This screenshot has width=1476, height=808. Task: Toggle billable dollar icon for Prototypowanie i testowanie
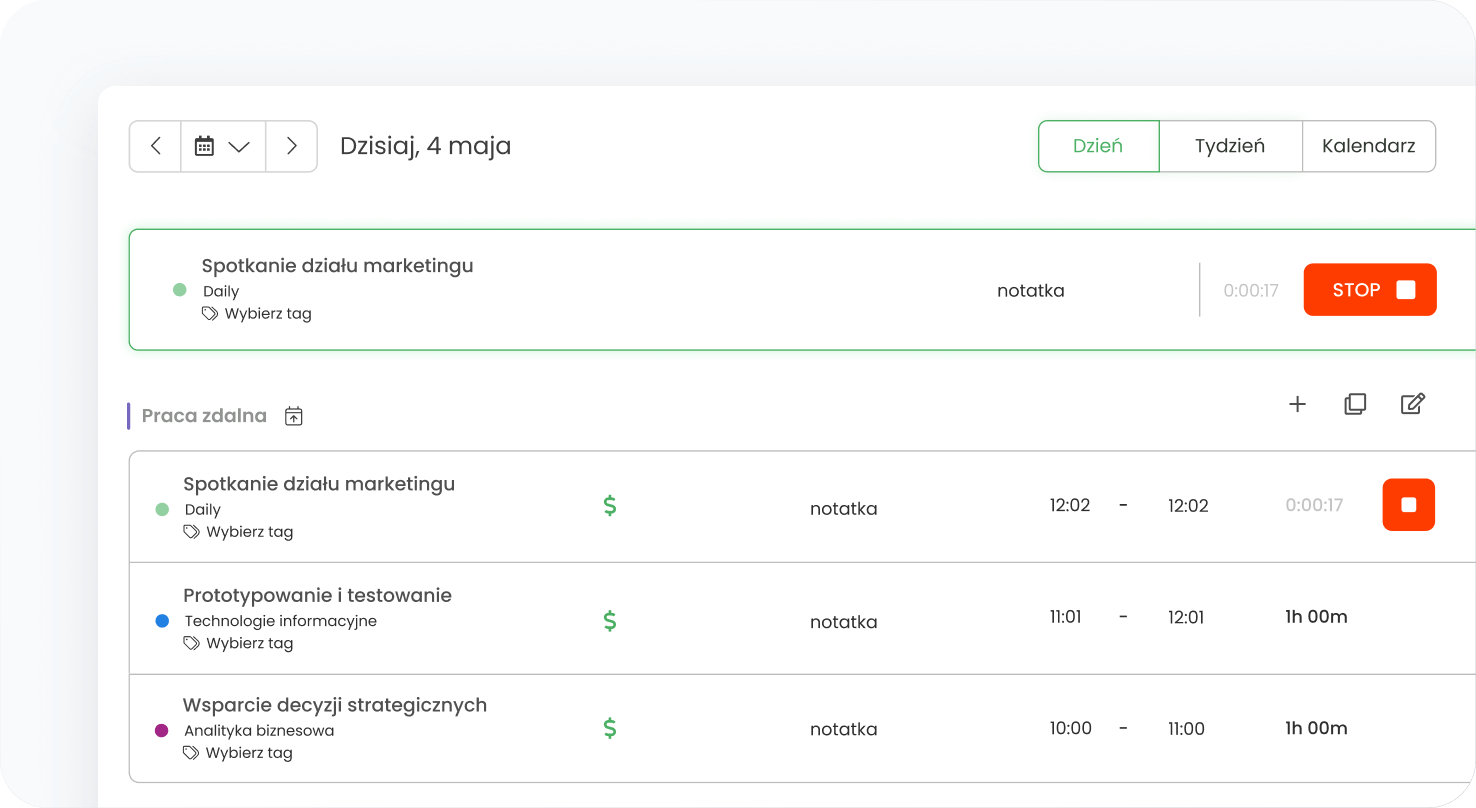pos(610,621)
